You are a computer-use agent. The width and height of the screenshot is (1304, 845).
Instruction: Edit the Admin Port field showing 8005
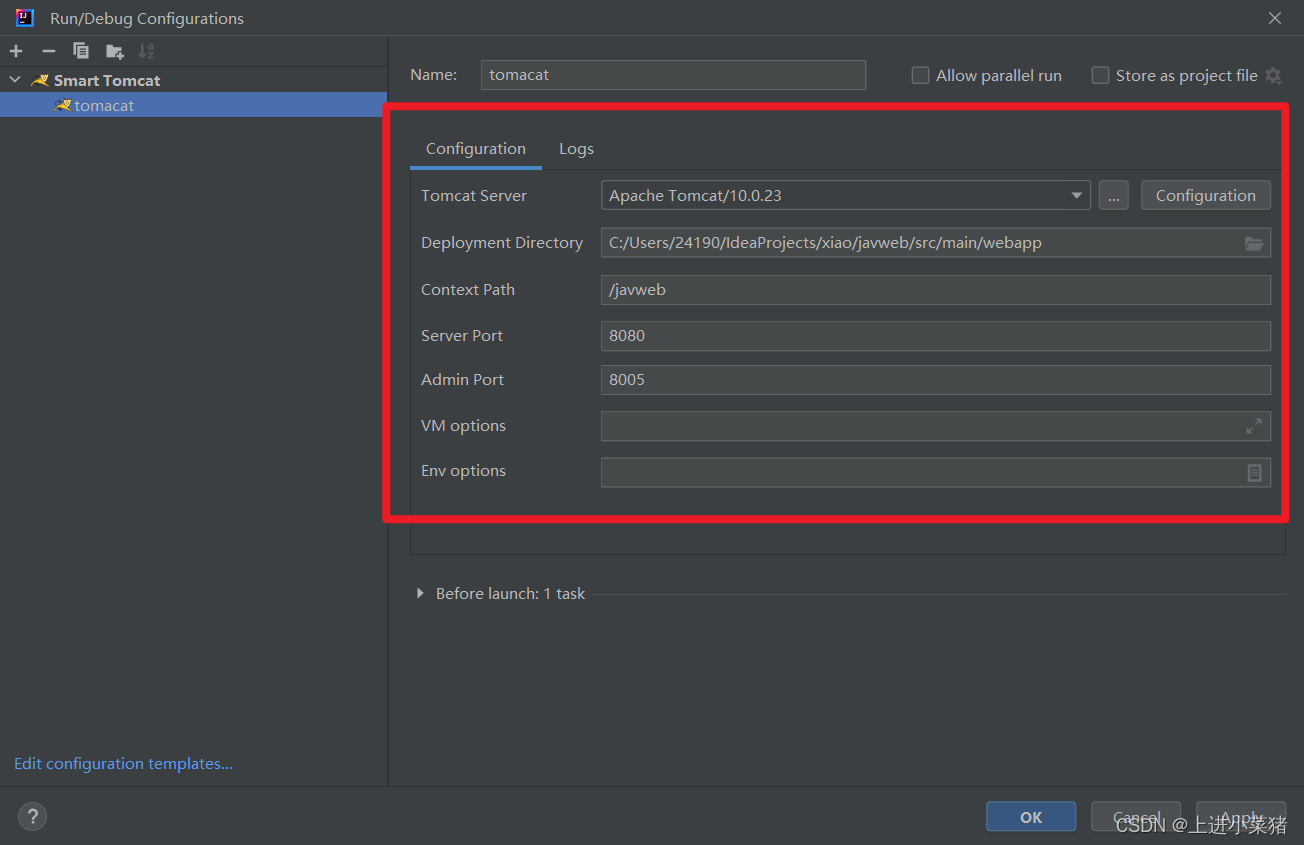936,380
